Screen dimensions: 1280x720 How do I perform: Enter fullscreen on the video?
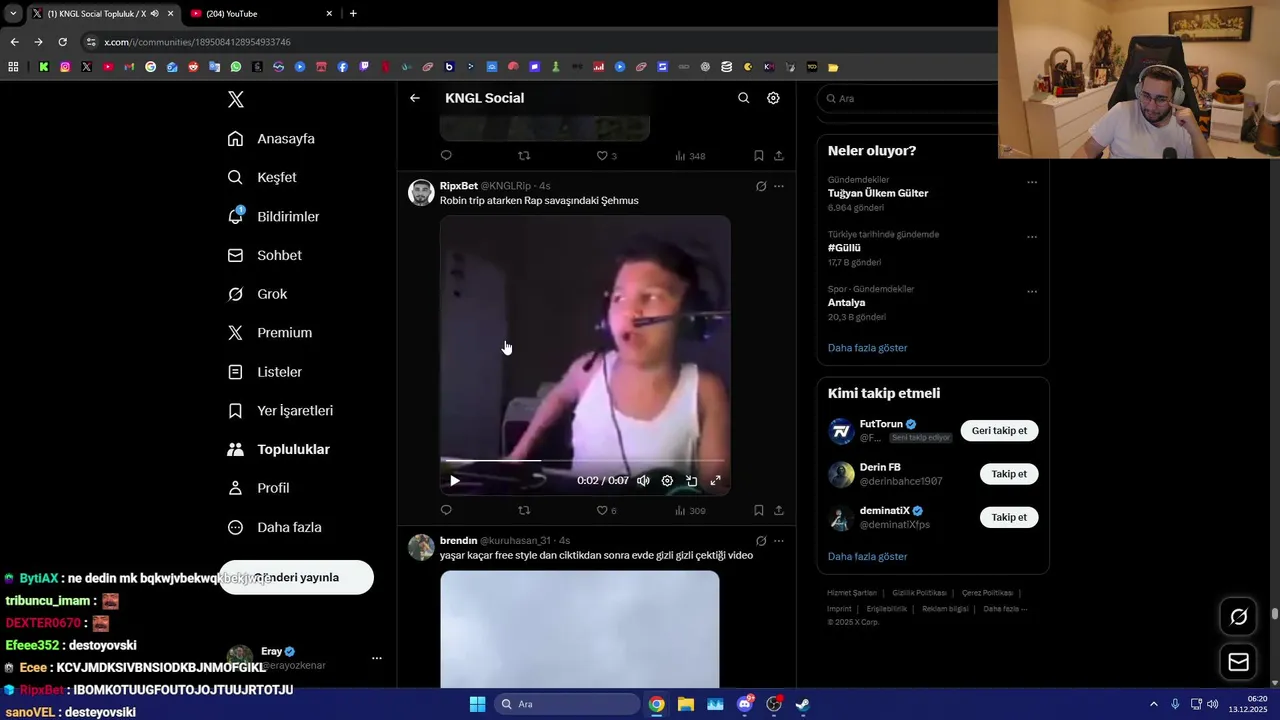715,481
